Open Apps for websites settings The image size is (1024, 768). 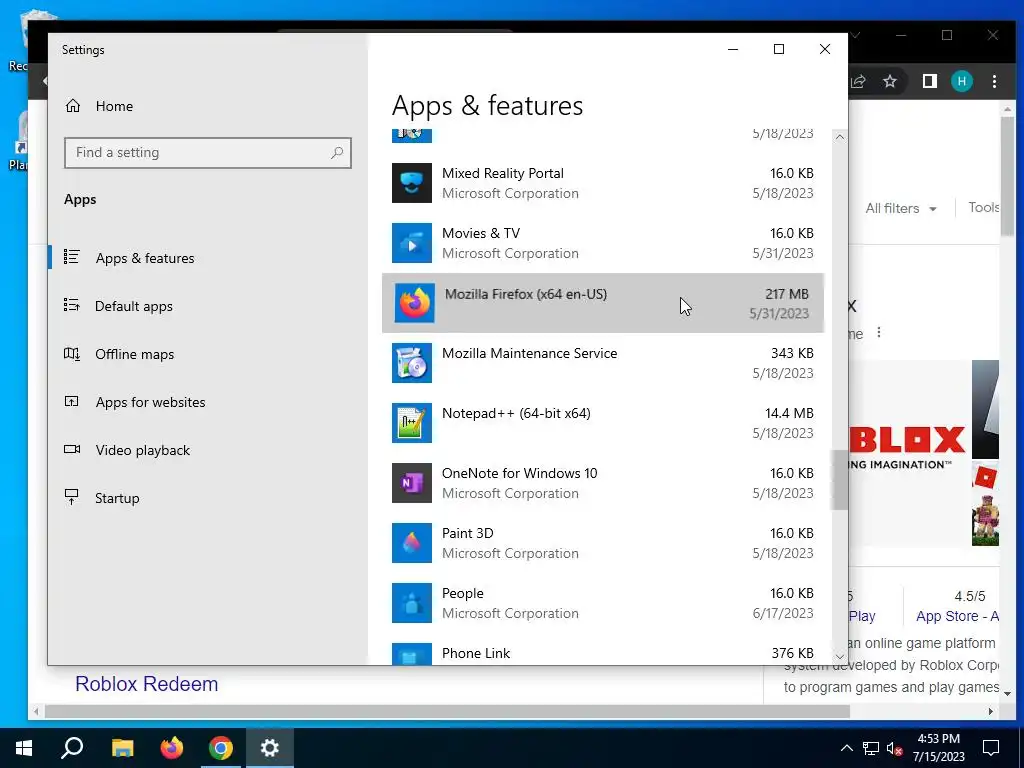135,402
